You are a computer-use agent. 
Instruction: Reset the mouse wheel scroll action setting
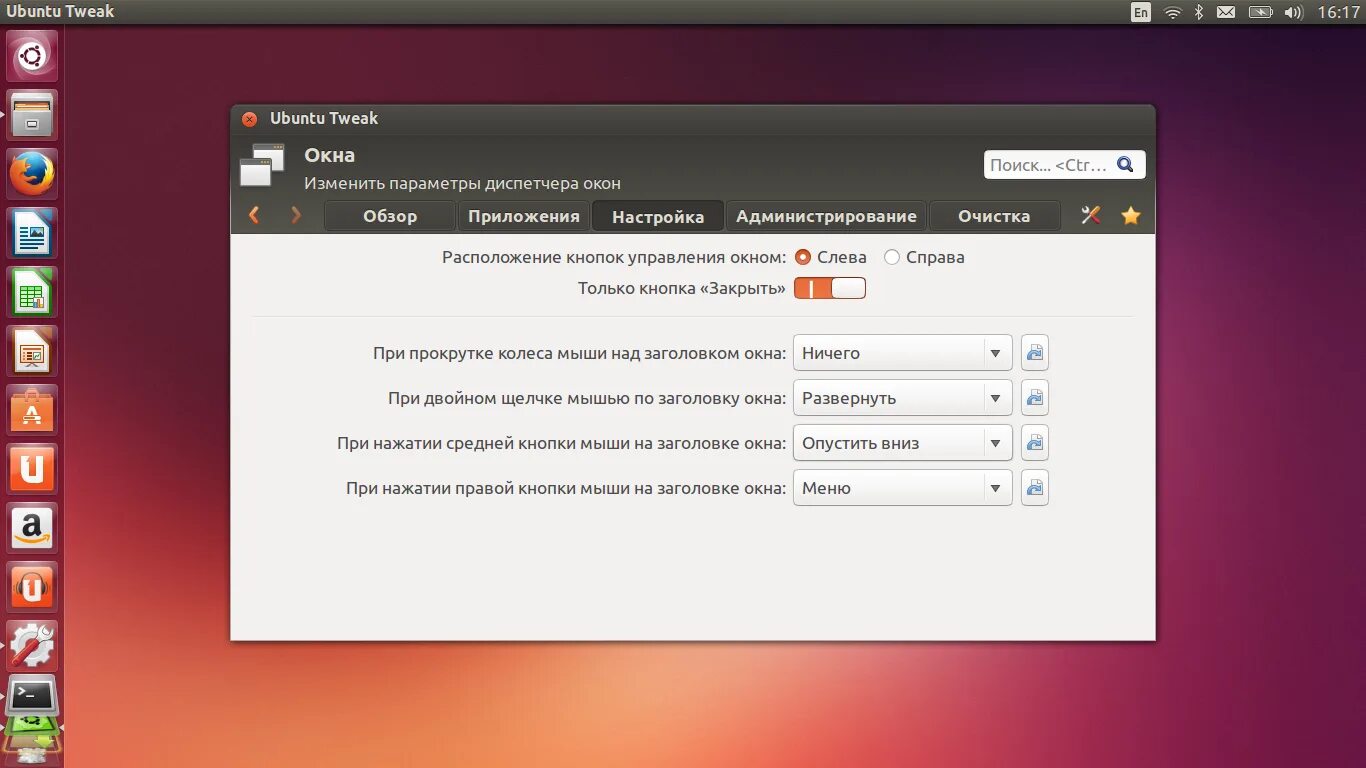coord(1035,353)
